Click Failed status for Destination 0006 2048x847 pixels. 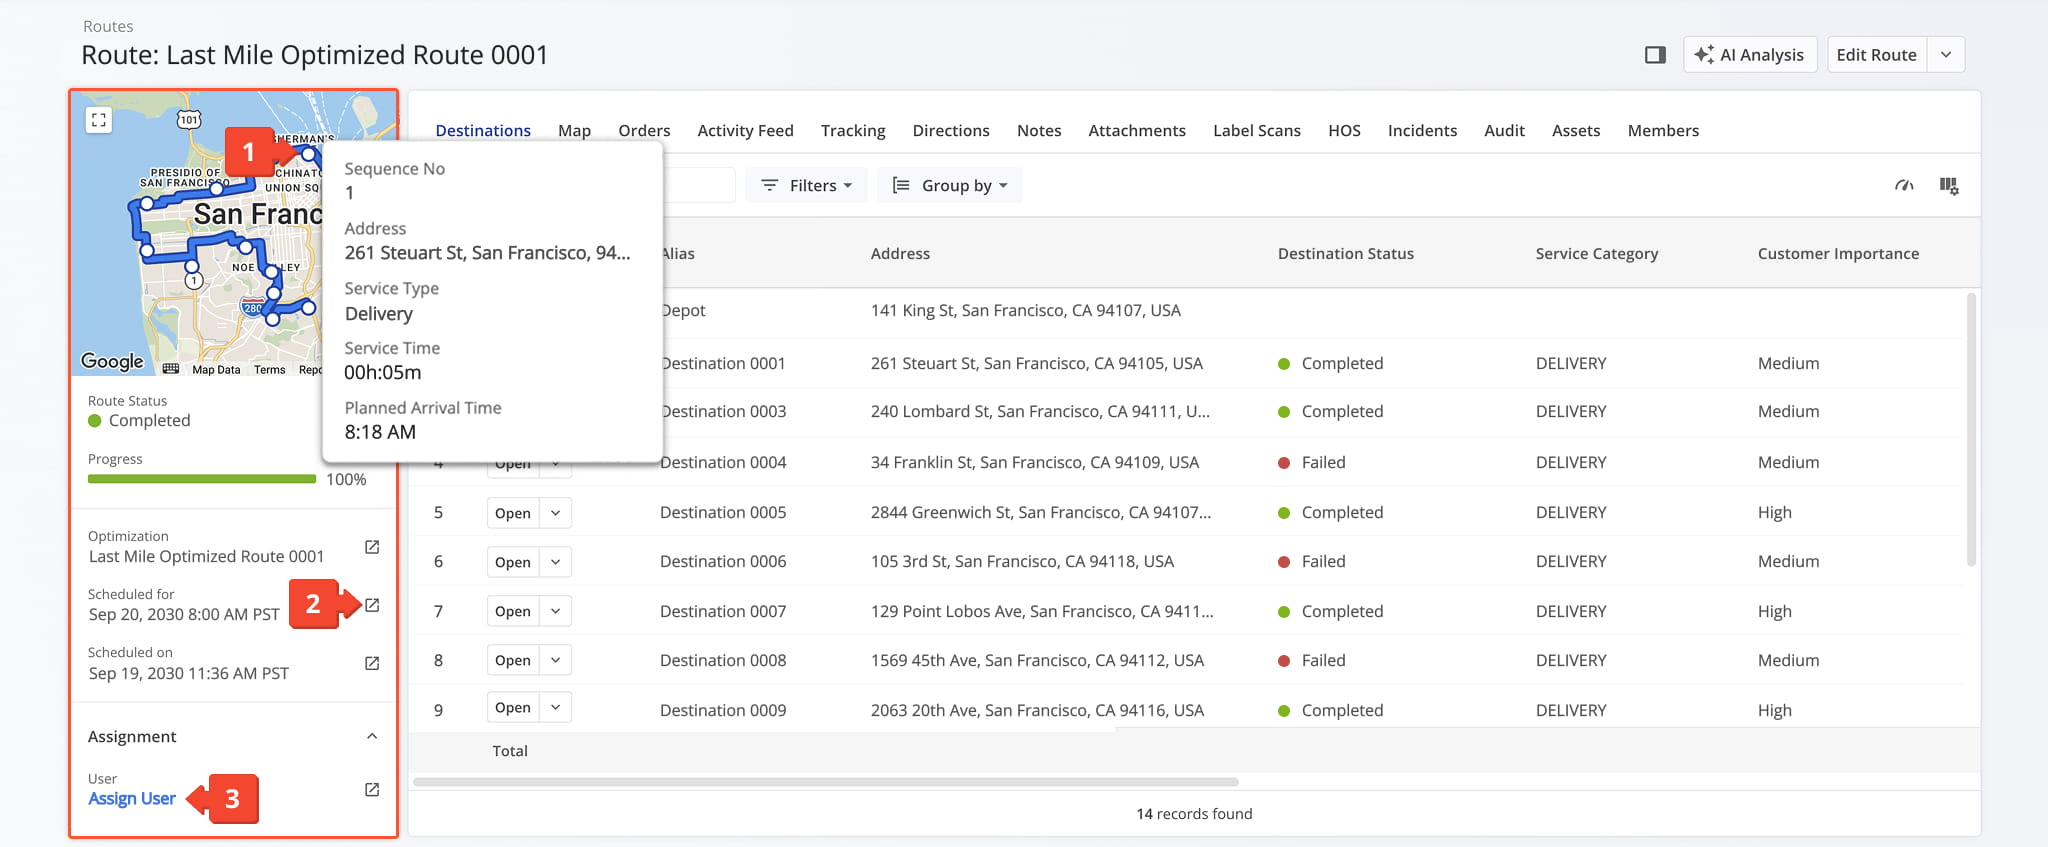(1312, 562)
